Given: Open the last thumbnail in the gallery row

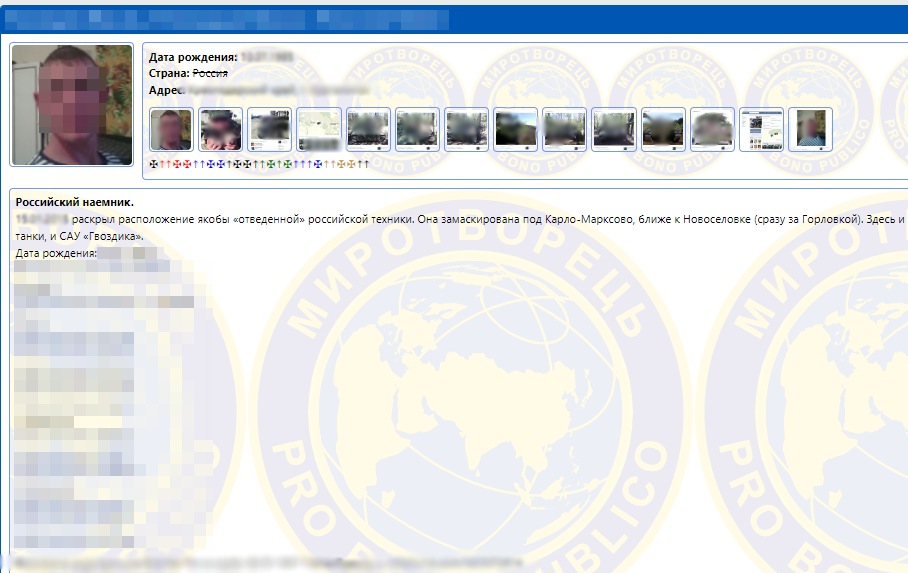Looking at the screenshot, I should (x=810, y=130).
